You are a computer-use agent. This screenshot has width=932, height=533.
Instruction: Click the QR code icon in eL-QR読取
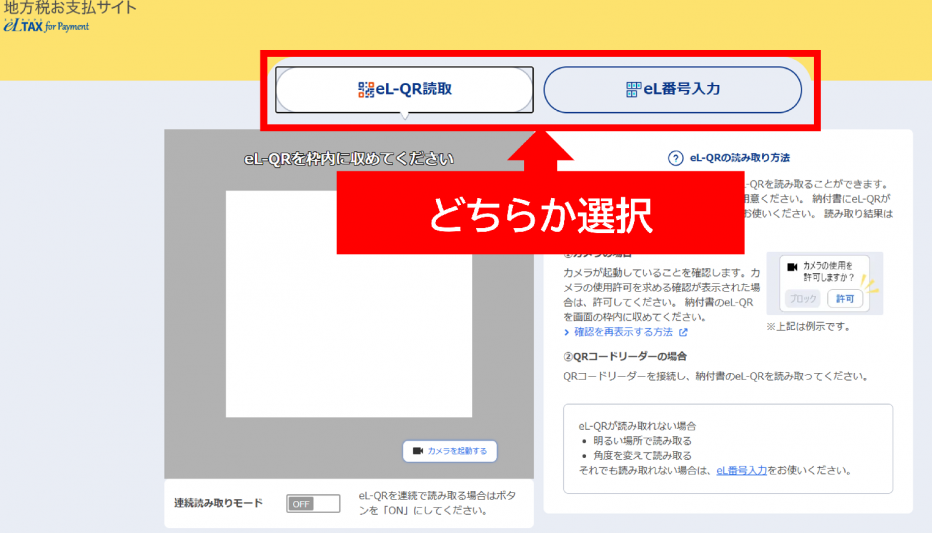(366, 90)
